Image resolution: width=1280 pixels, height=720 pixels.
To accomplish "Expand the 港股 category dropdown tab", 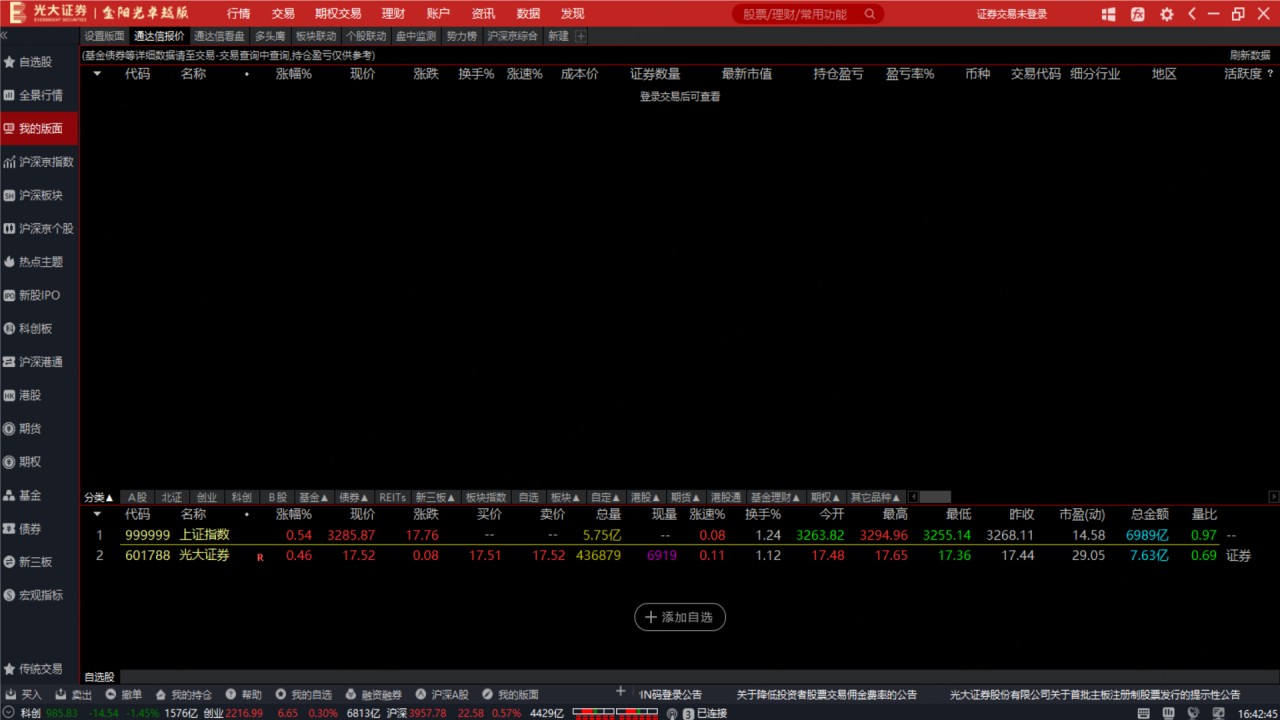I will click(645, 497).
